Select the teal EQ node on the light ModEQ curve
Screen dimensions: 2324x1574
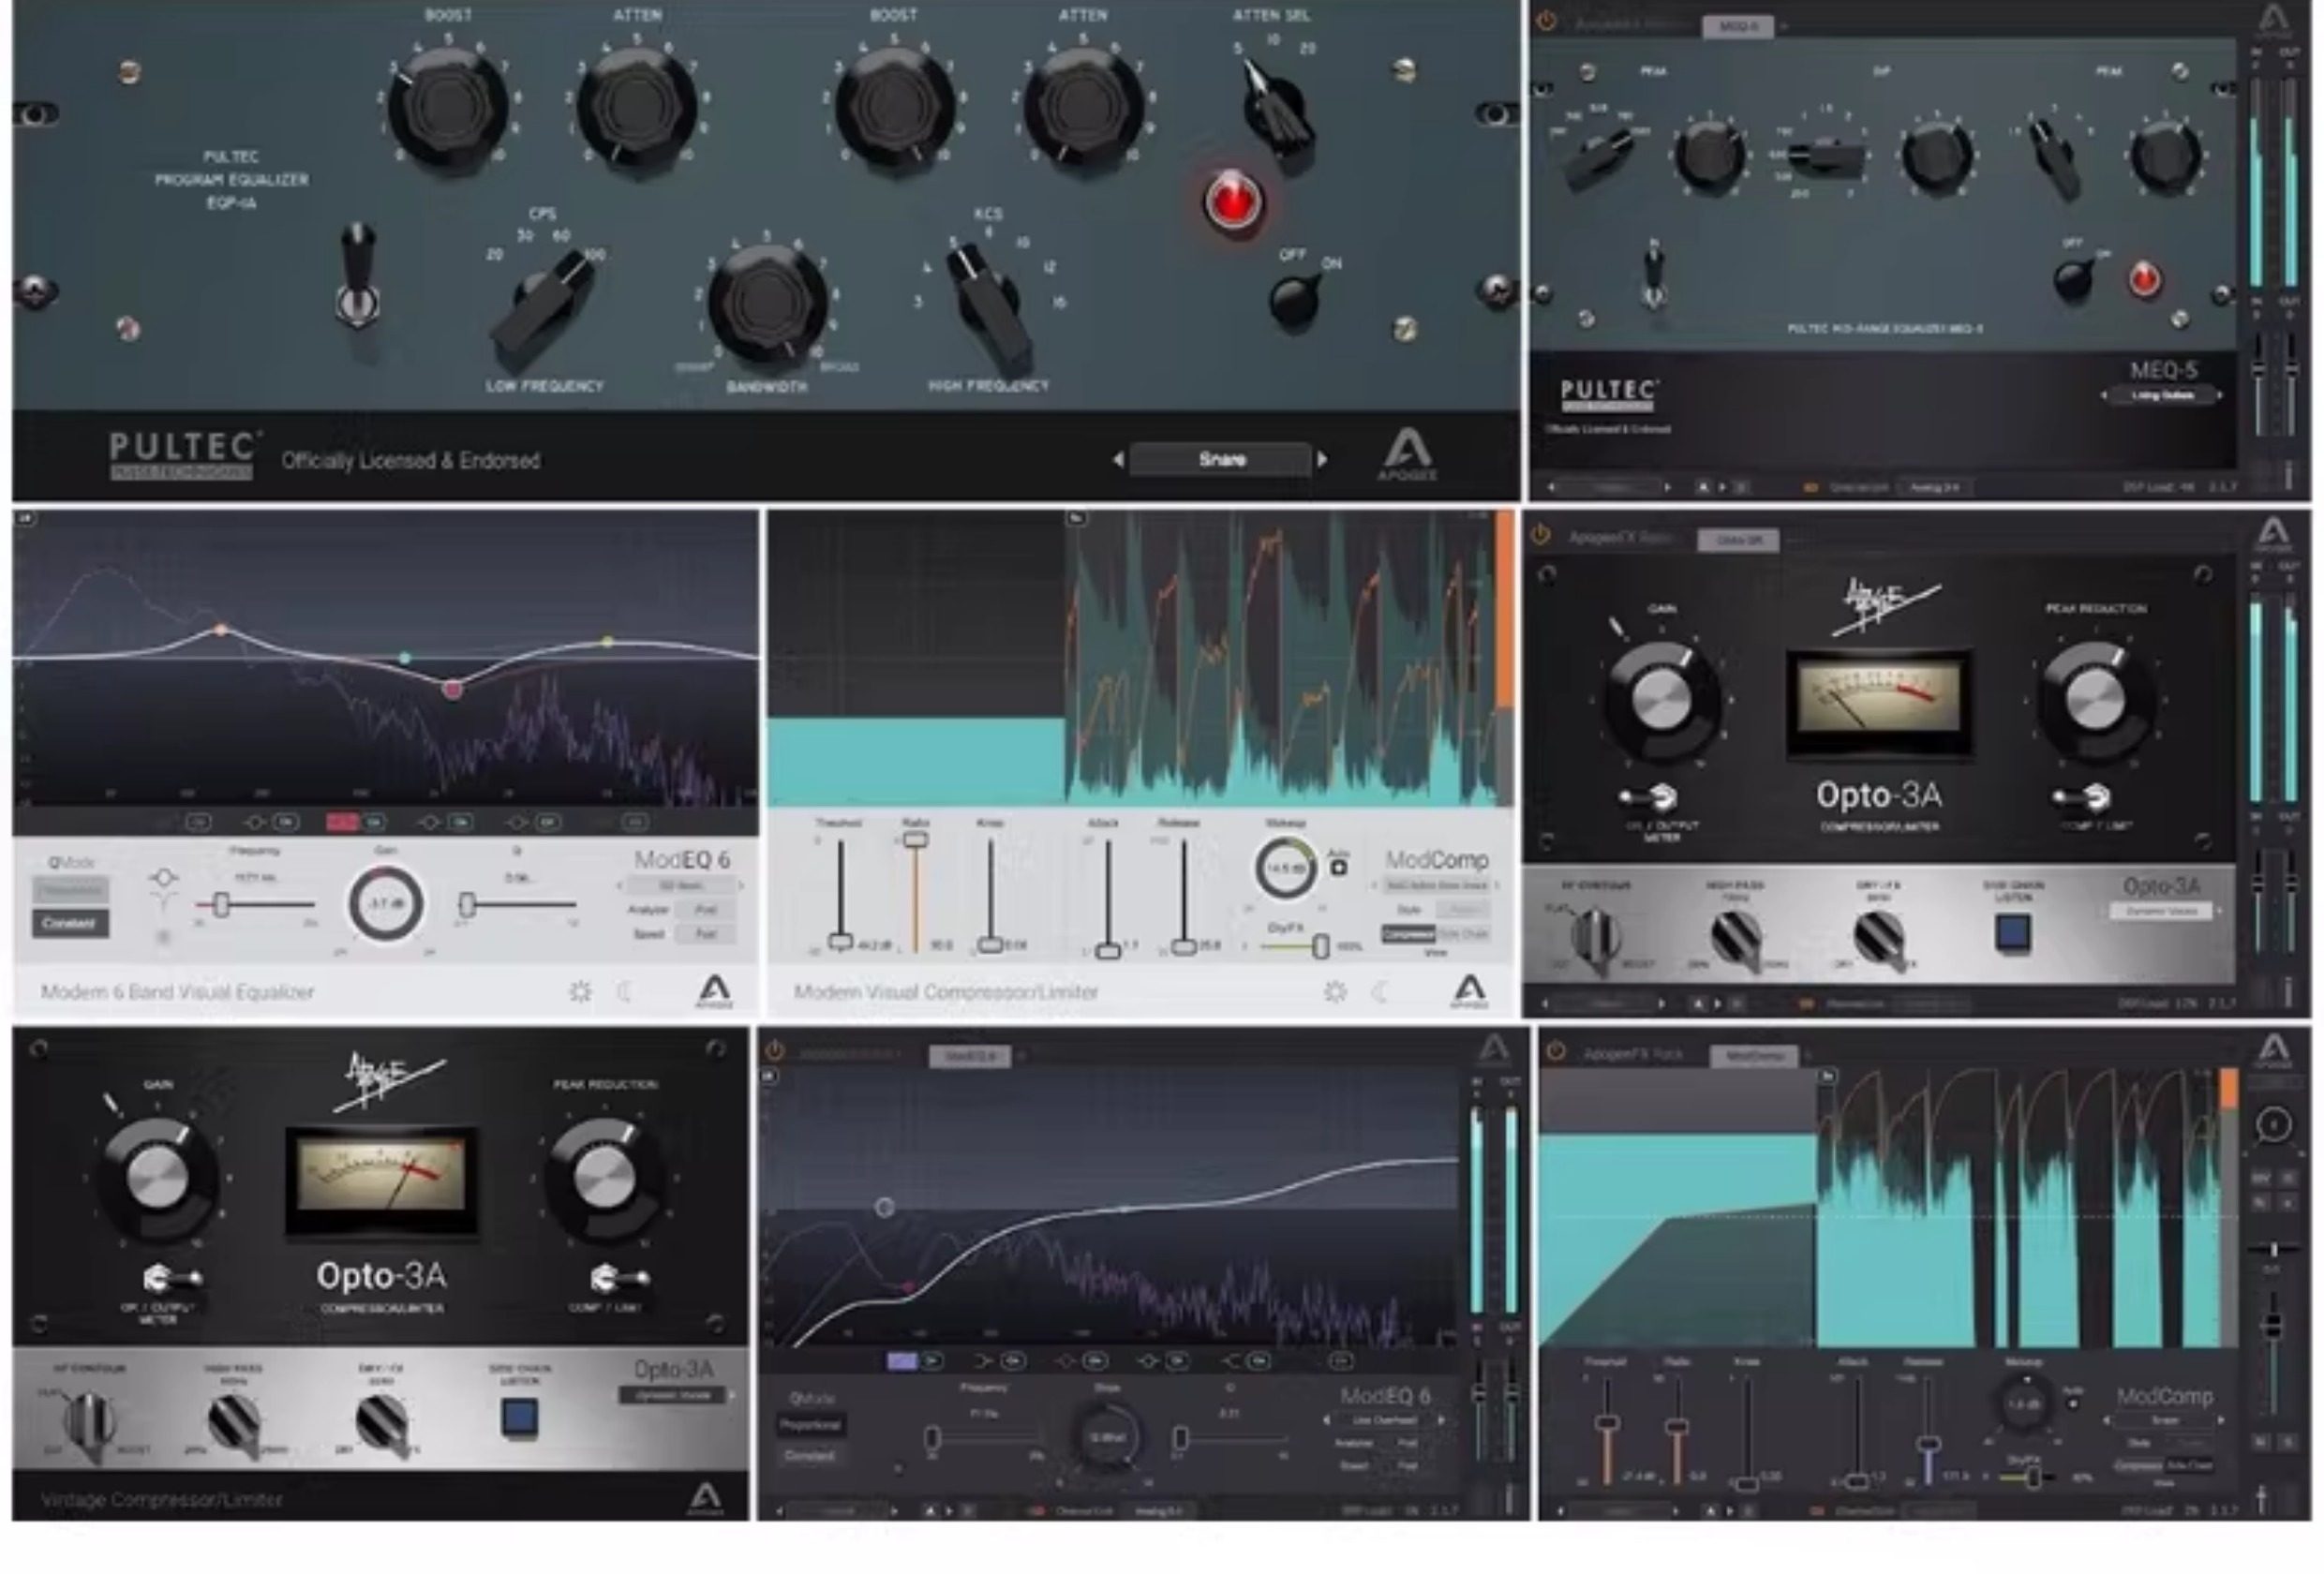[x=404, y=658]
